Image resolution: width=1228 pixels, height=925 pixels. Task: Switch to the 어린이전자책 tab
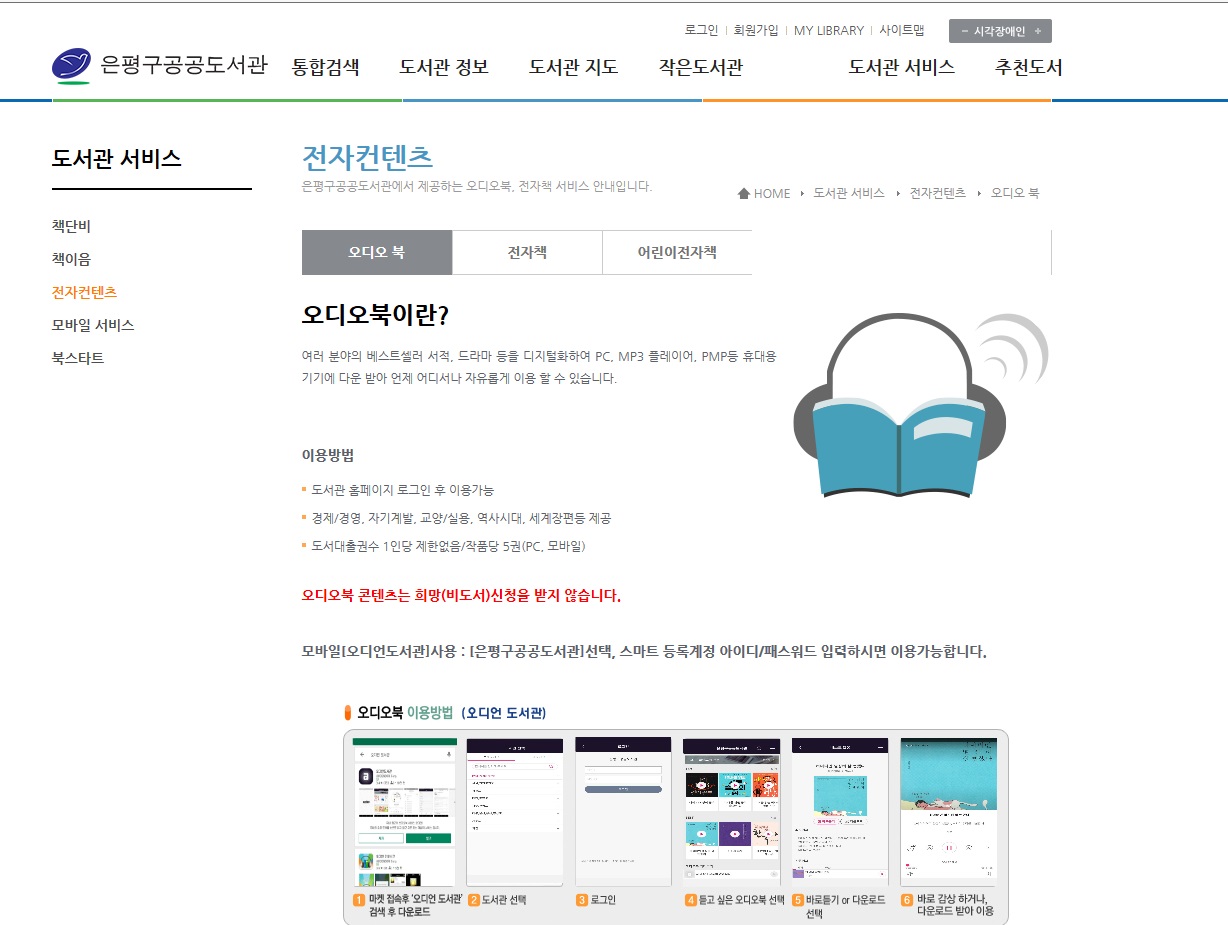click(677, 253)
